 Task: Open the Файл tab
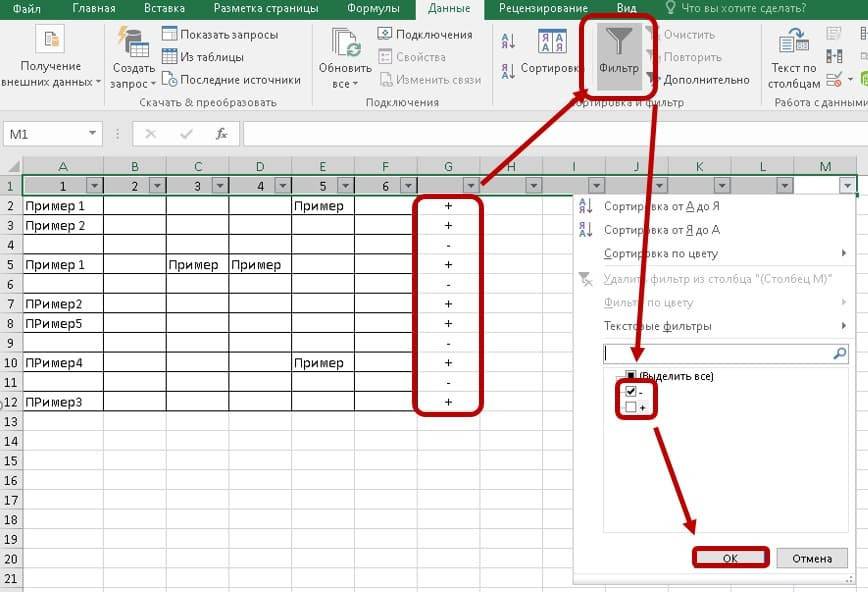click(x=26, y=8)
